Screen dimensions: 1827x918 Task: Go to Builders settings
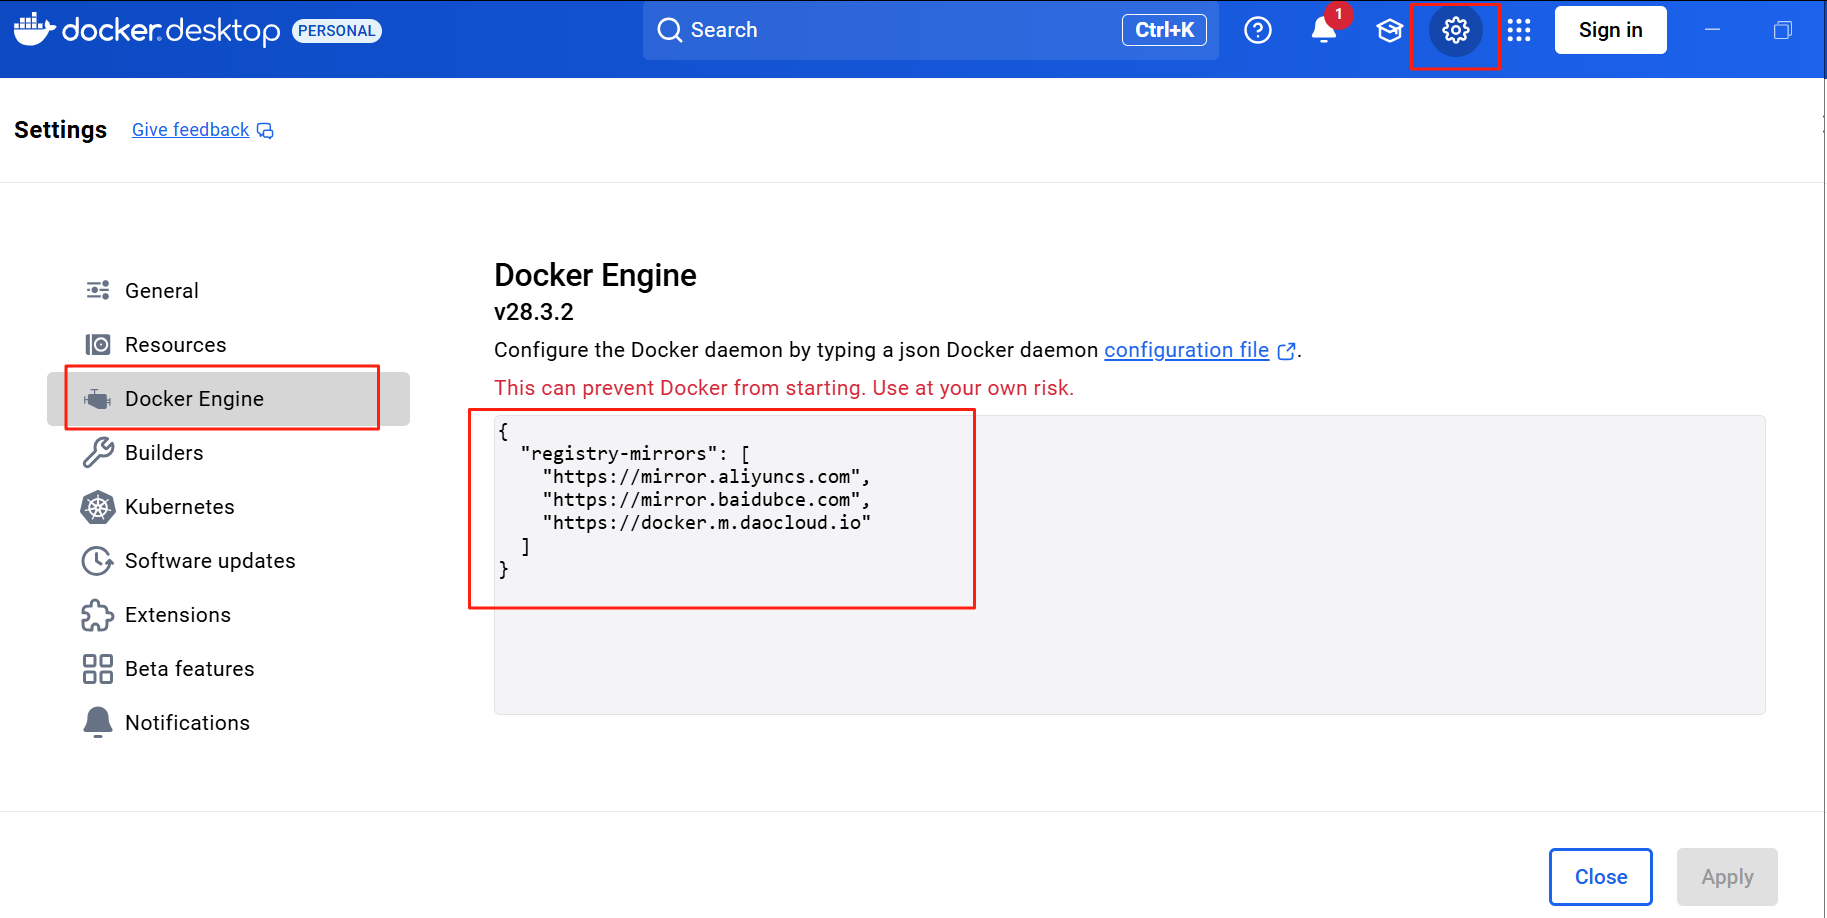(x=228, y=453)
